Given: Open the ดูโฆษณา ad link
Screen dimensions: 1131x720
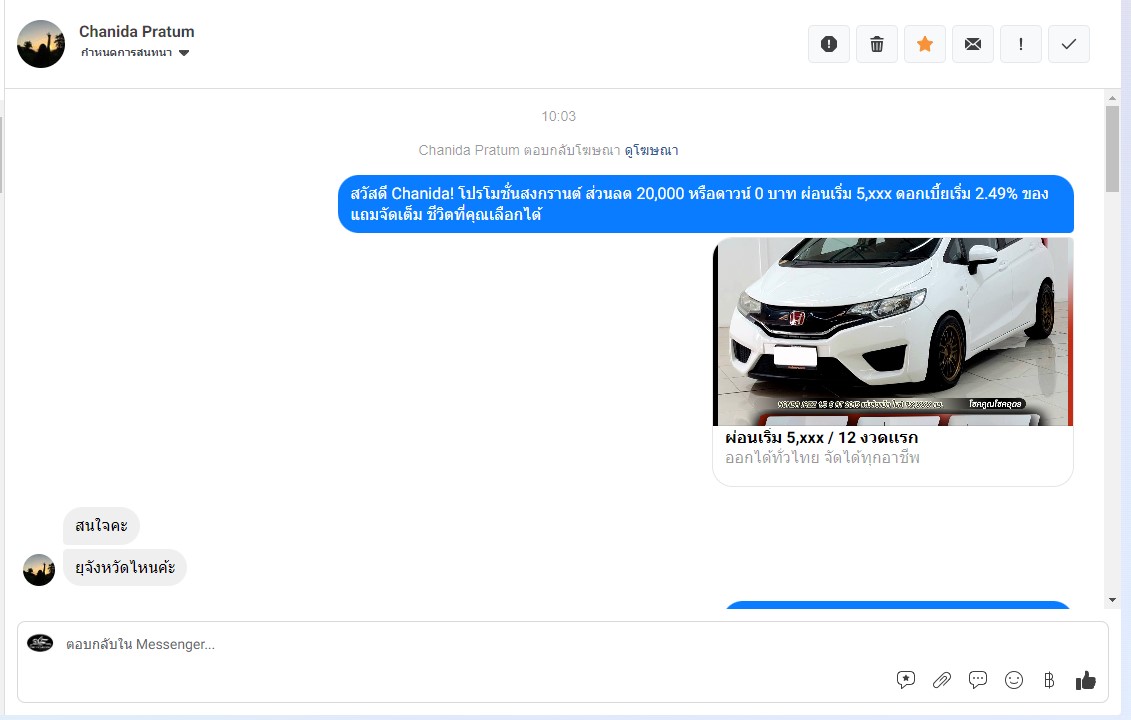Looking at the screenshot, I should click(651, 150).
